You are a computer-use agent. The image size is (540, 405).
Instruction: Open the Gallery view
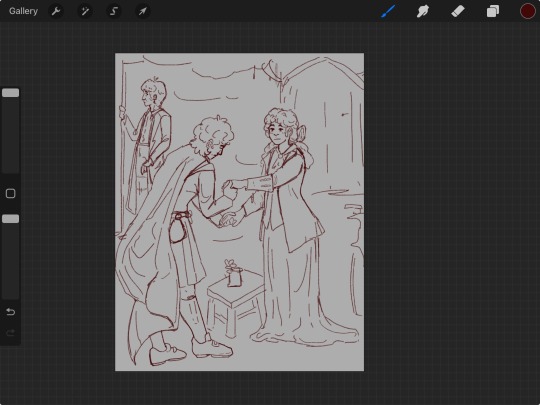click(23, 11)
